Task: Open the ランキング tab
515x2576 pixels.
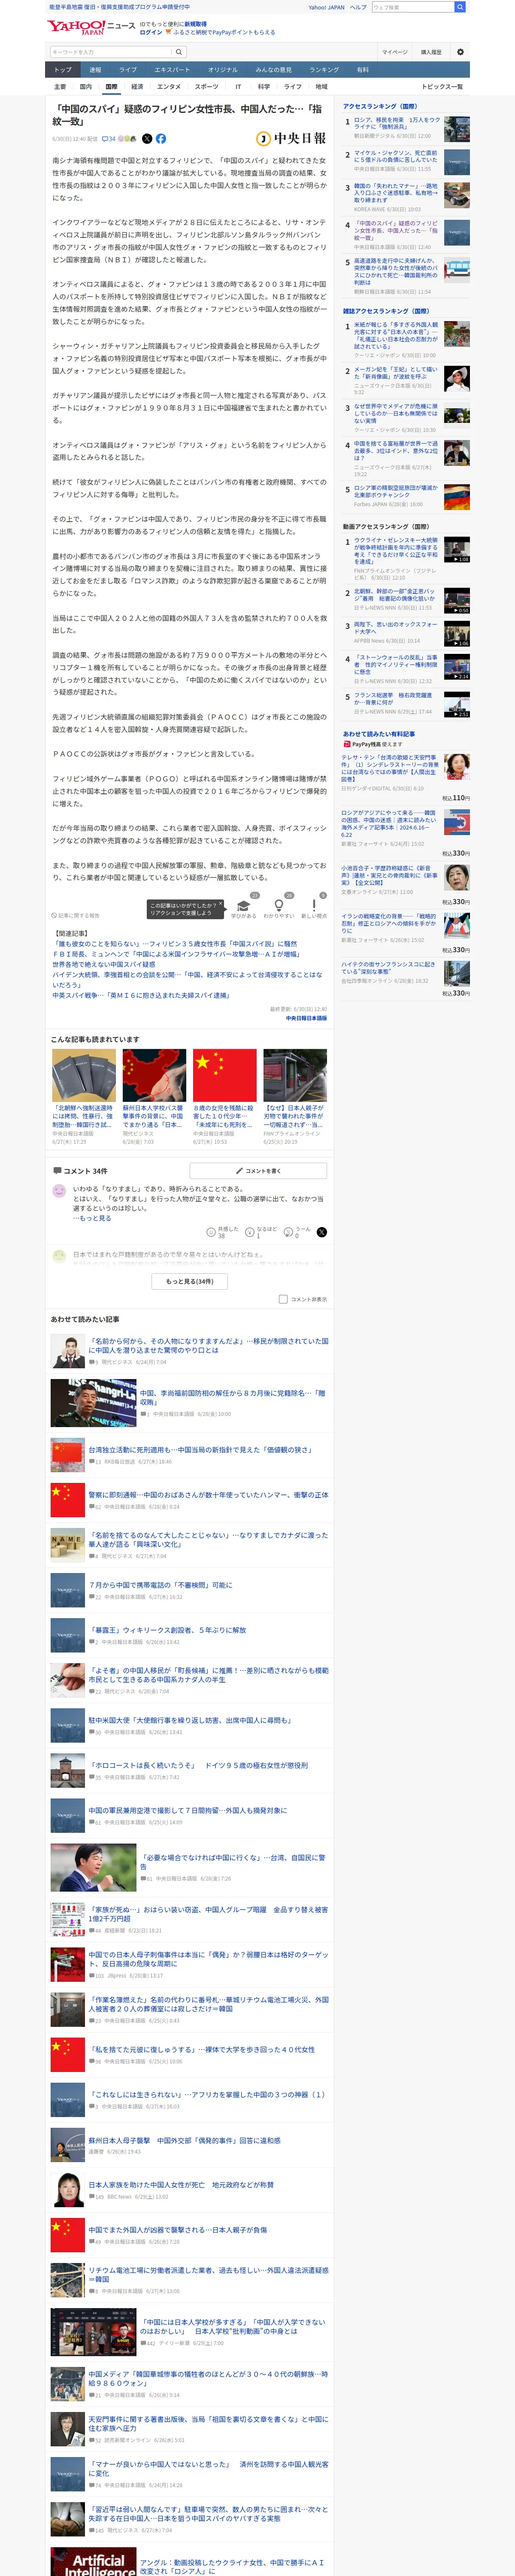Action: [324, 70]
